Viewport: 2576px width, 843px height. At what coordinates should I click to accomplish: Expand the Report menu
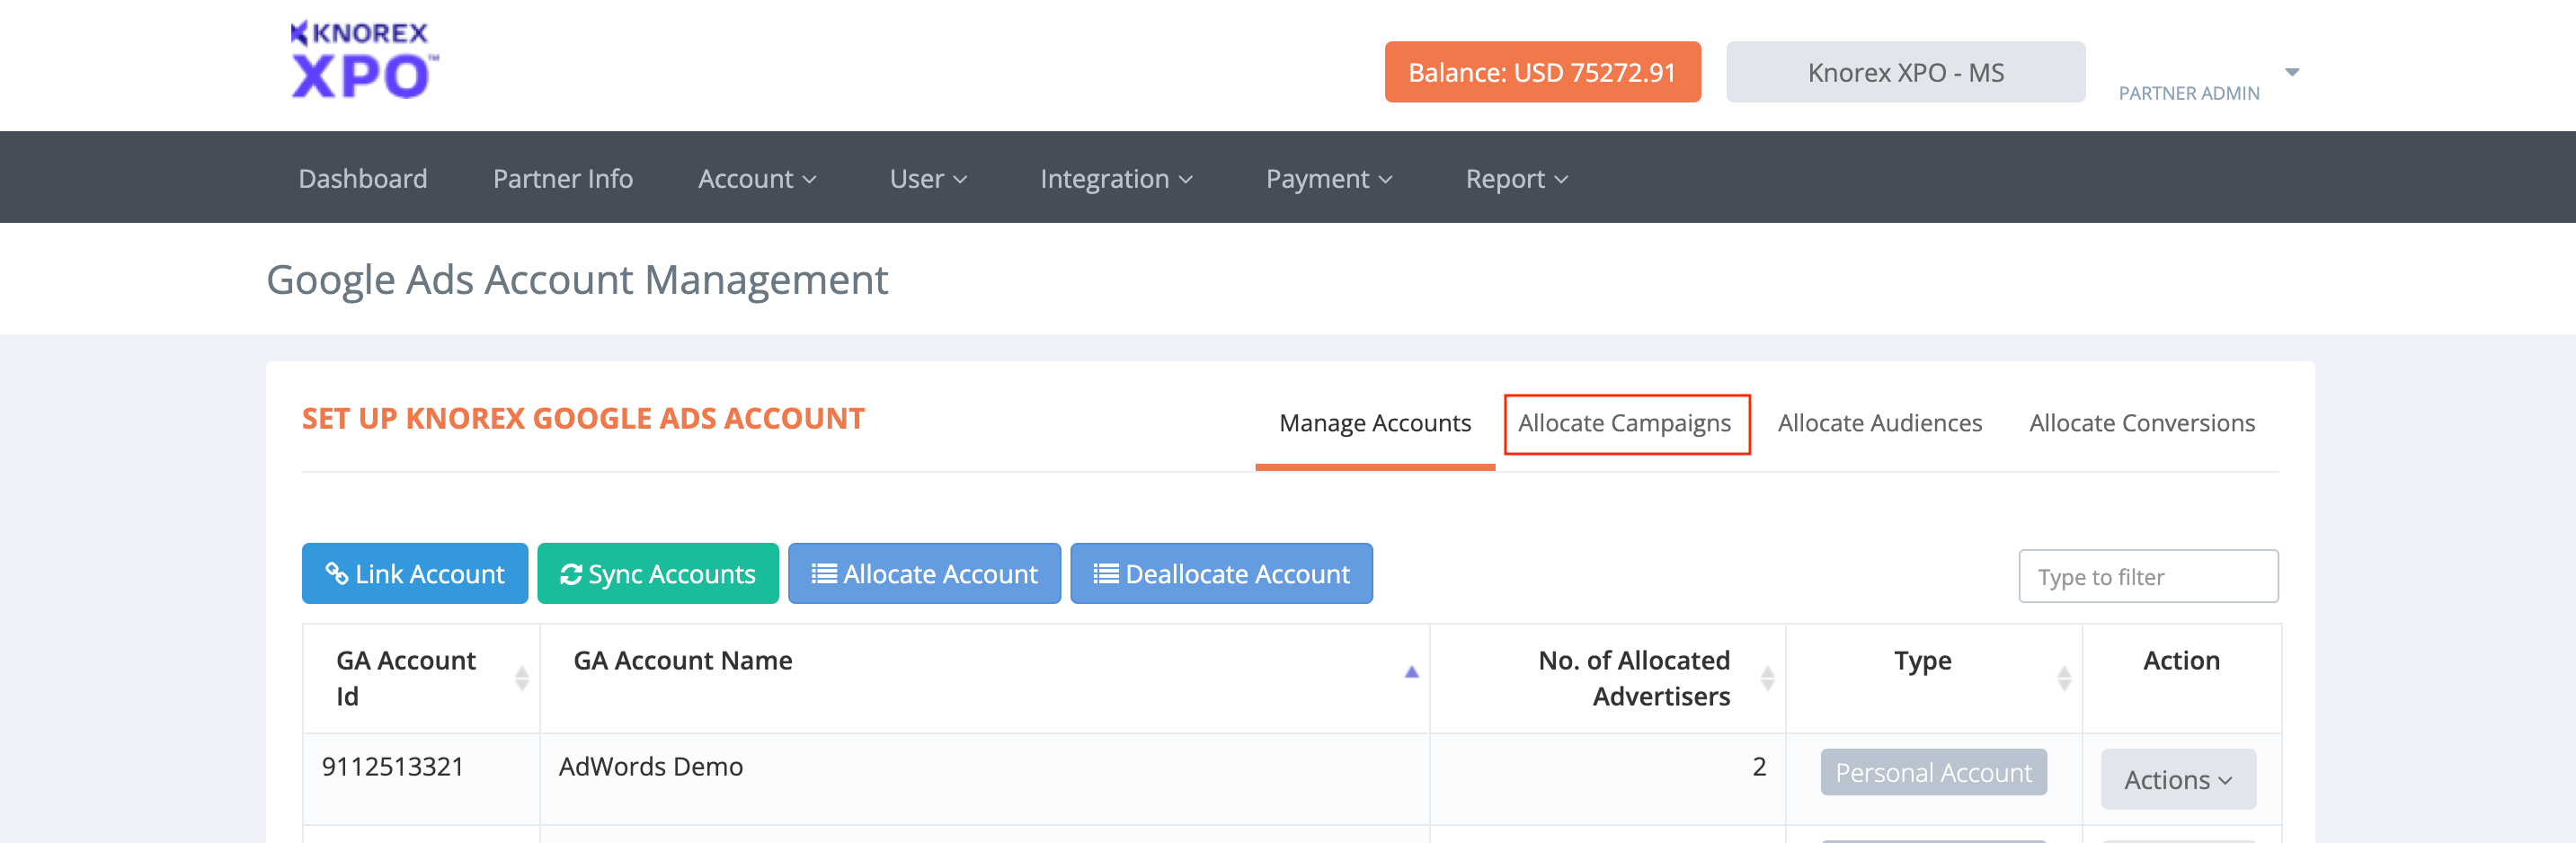point(1516,179)
